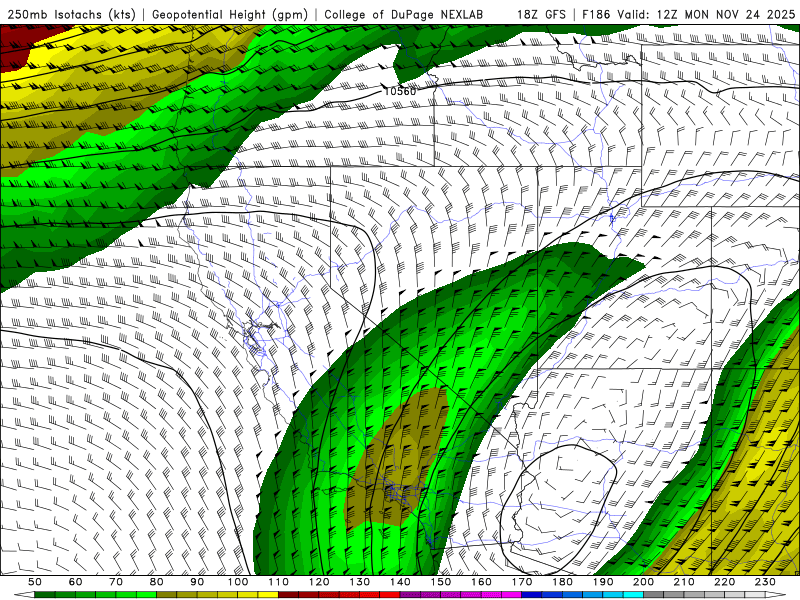Click the '110' value on the color scale
Viewport: 800px width, 600px height.
279,582
